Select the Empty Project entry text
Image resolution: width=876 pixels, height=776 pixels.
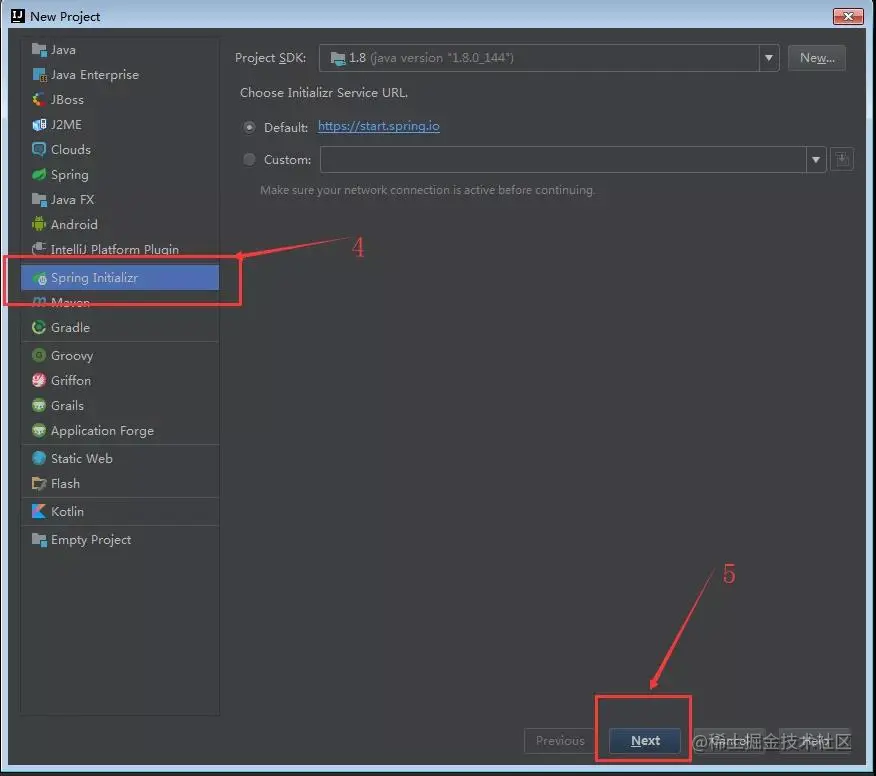91,540
